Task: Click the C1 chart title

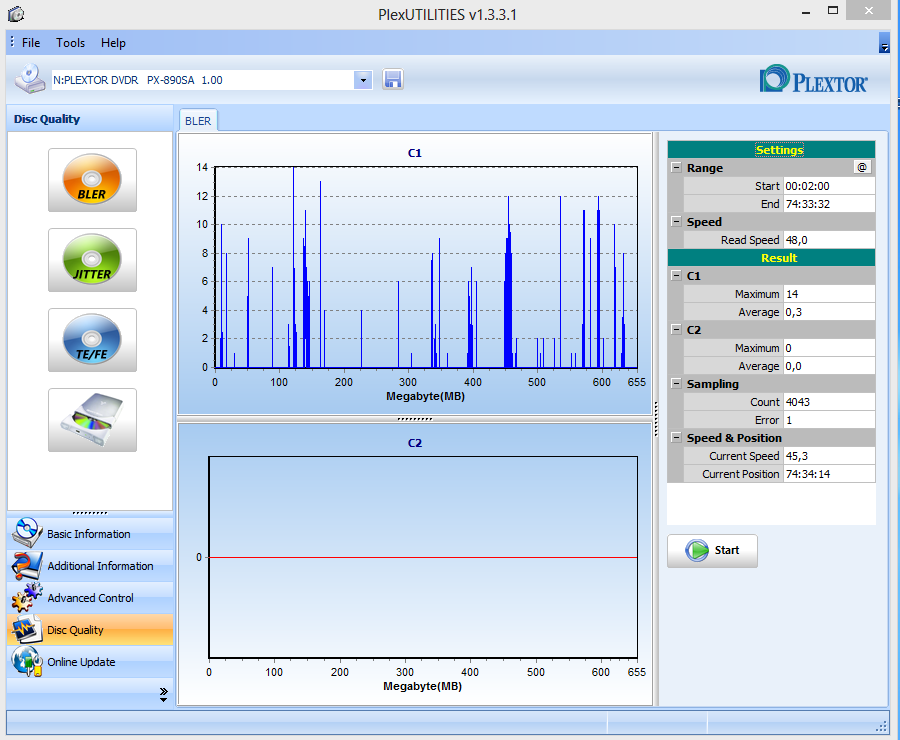Action: [414, 153]
